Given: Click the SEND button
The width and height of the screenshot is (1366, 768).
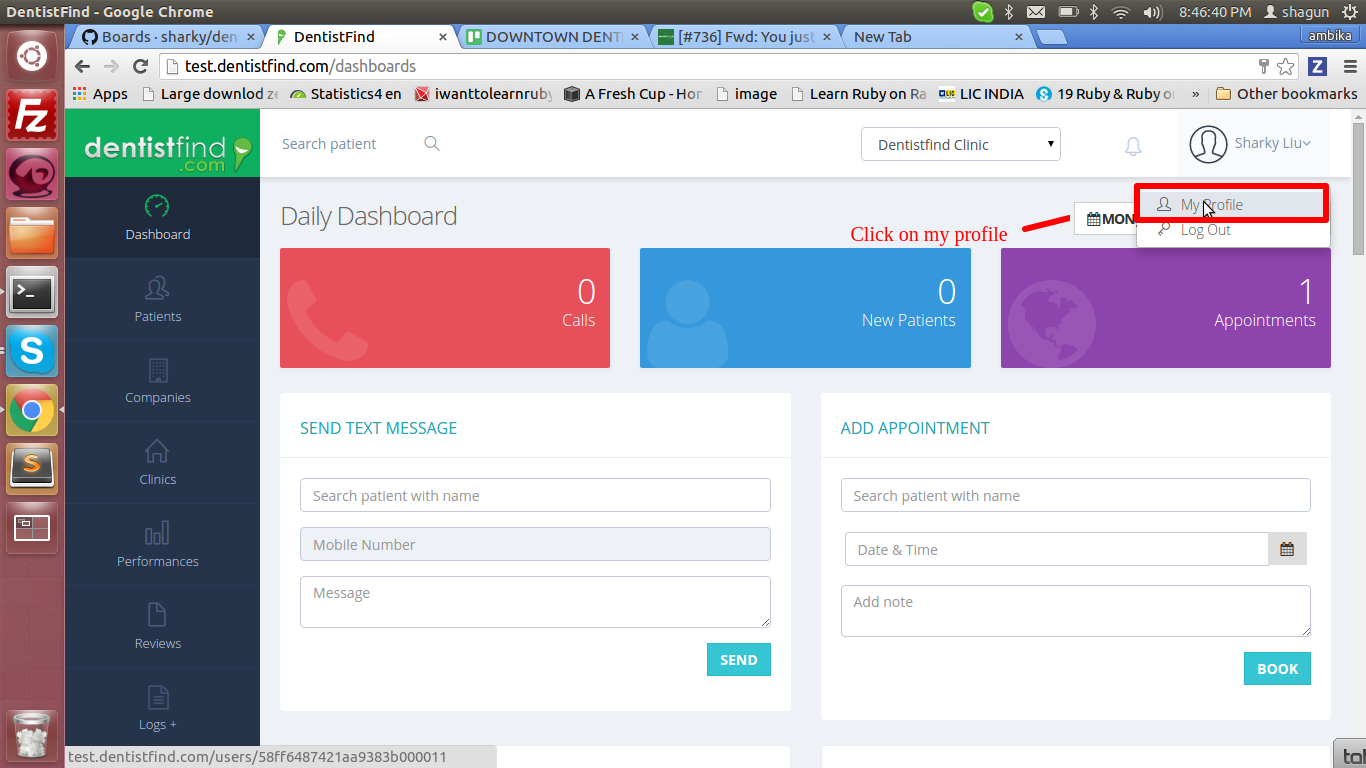Looking at the screenshot, I should pos(739,660).
